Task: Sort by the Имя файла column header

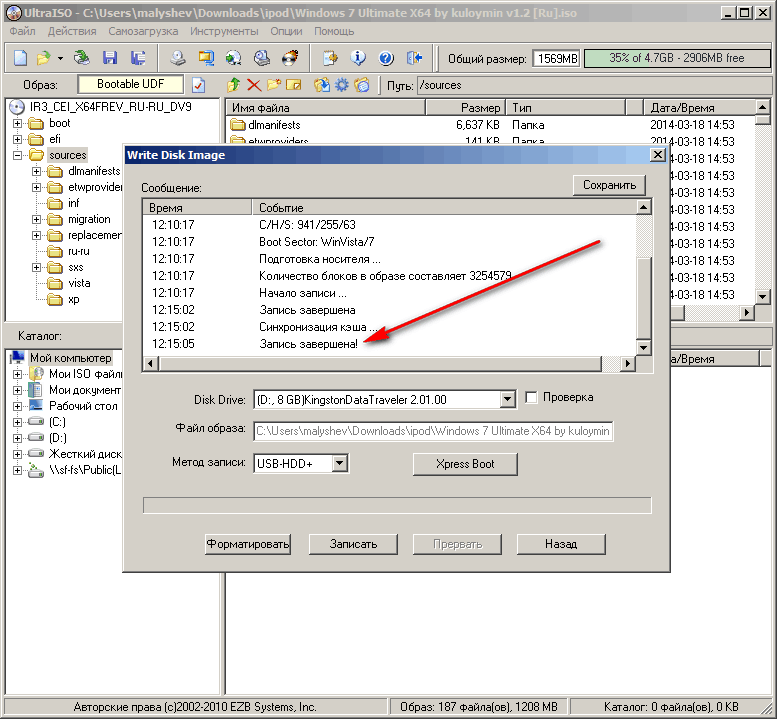Action: coord(326,108)
